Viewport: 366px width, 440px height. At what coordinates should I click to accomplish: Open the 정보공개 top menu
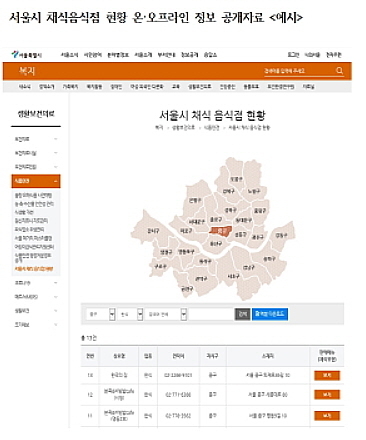click(x=189, y=55)
